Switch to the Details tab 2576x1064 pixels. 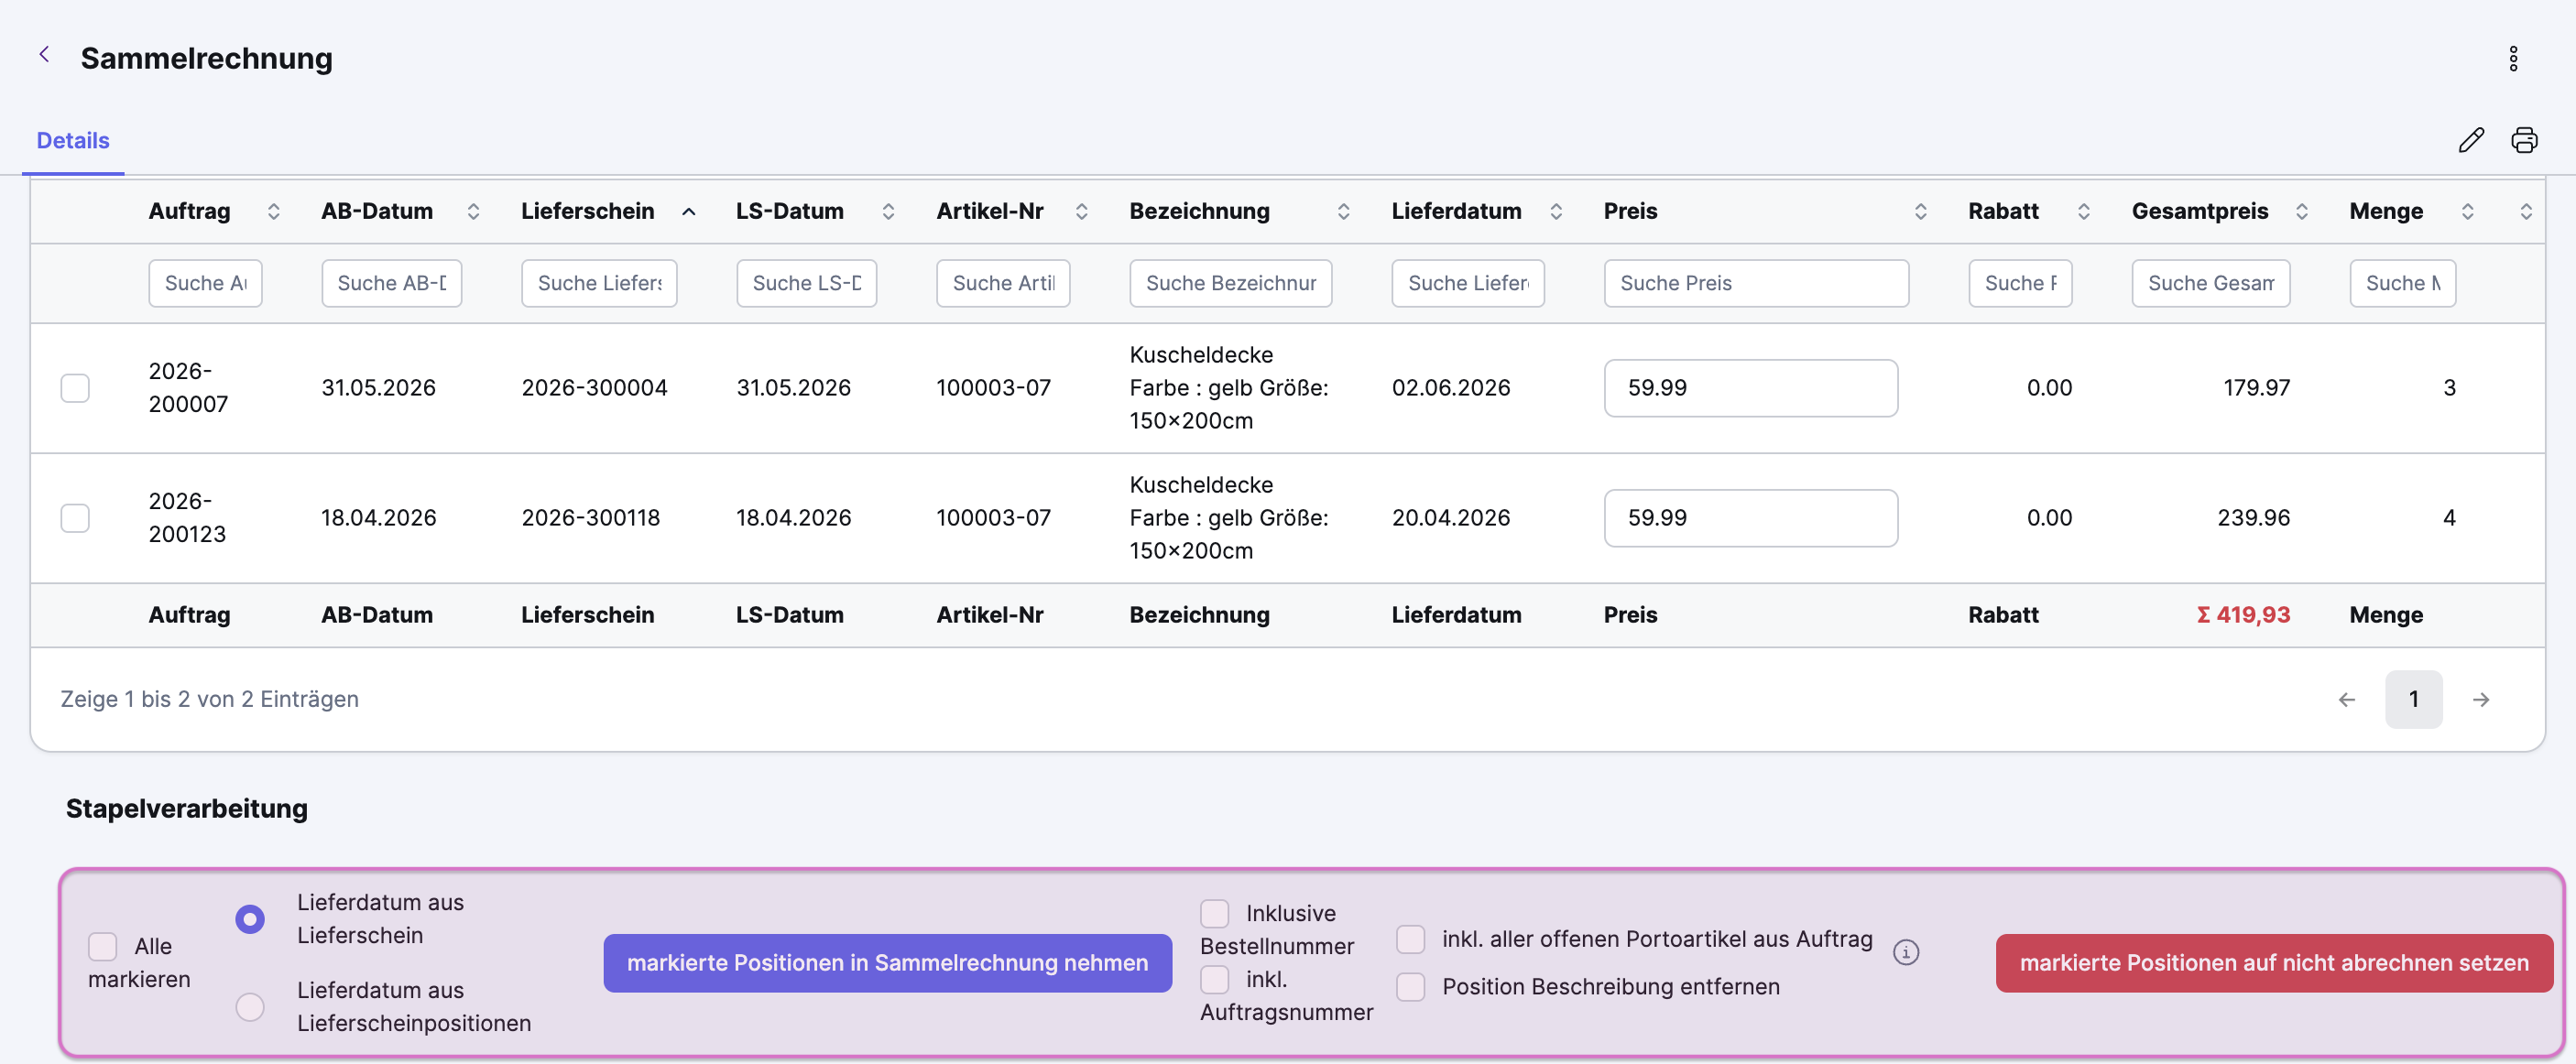73,140
